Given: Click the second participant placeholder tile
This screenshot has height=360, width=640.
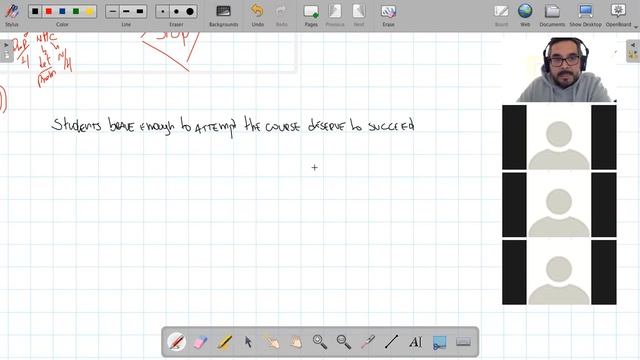Looking at the screenshot, I should point(559,205).
